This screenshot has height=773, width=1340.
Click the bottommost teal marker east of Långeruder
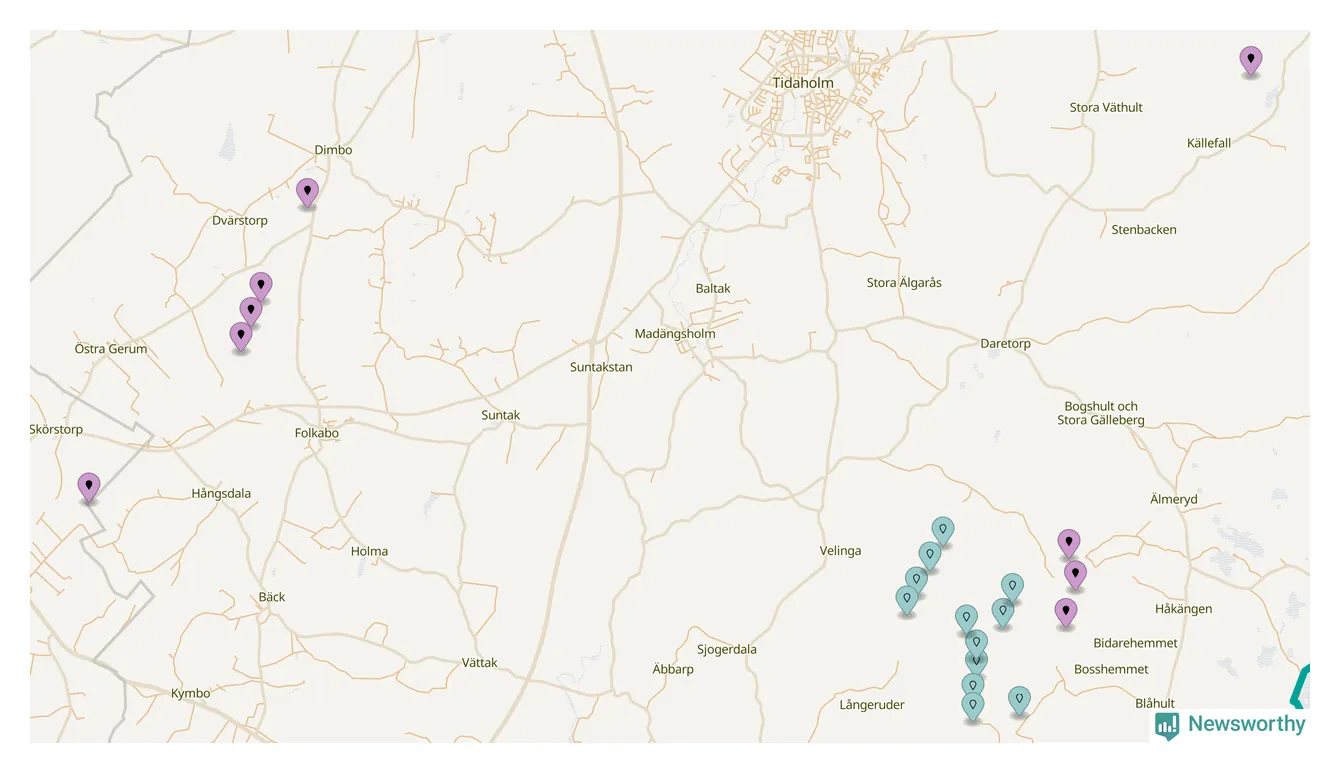pyautogui.click(x=973, y=707)
